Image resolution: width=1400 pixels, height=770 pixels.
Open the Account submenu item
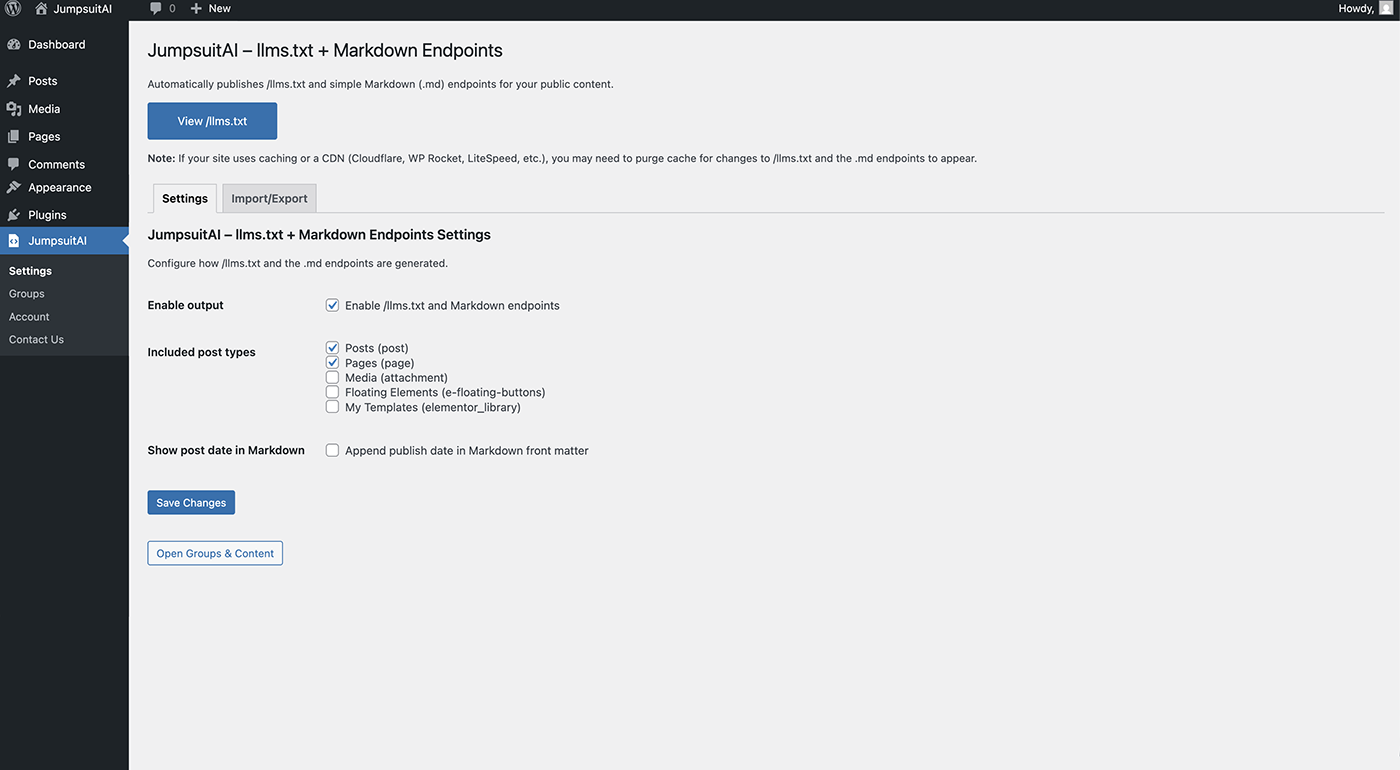click(x=29, y=317)
